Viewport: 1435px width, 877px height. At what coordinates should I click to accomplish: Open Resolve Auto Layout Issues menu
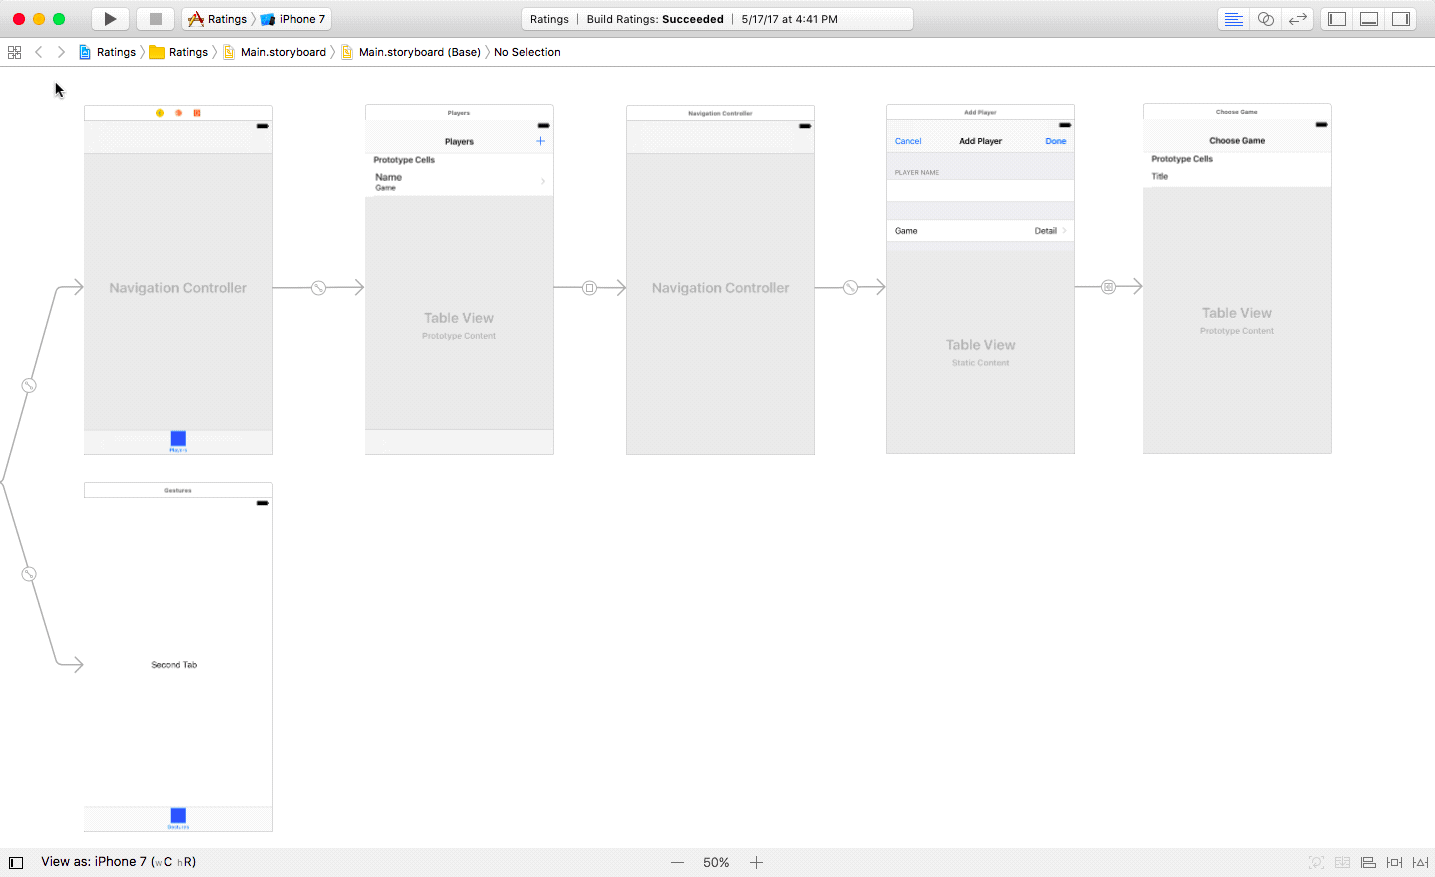click(x=1420, y=862)
